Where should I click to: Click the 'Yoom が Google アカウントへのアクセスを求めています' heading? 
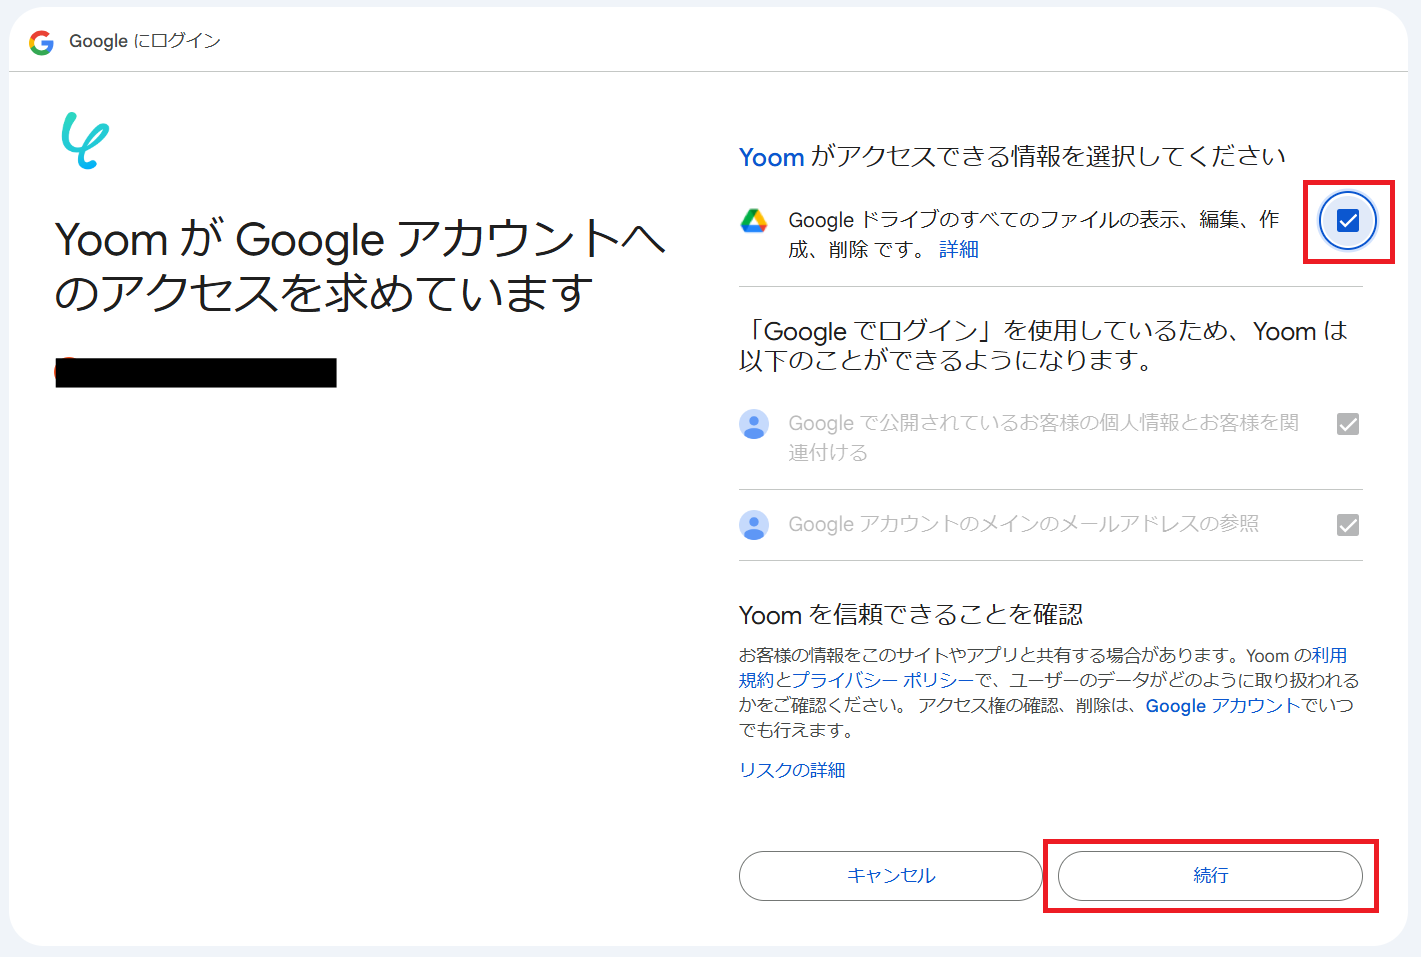coord(360,267)
